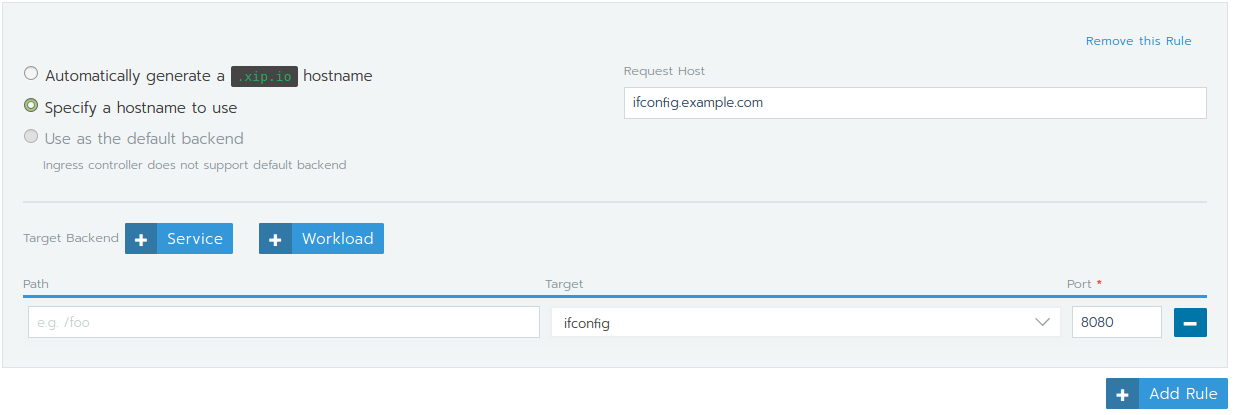Click the plus icon beside Add Rule
The width and height of the screenshot is (1234, 415).
[x=1122, y=394]
